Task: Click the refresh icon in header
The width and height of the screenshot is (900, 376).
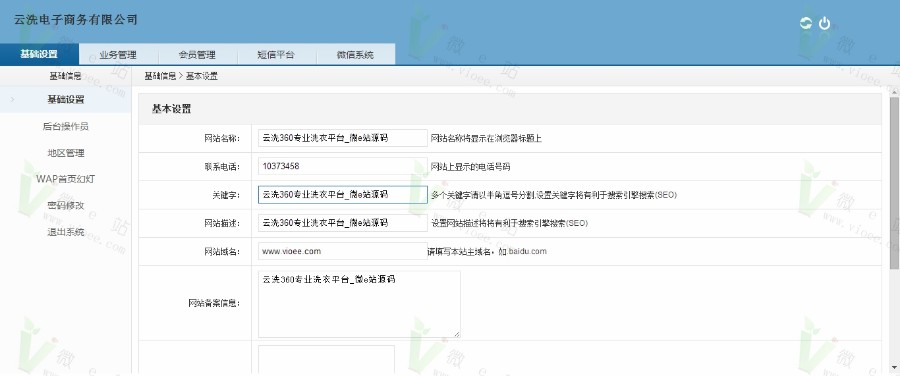Action: [806, 23]
